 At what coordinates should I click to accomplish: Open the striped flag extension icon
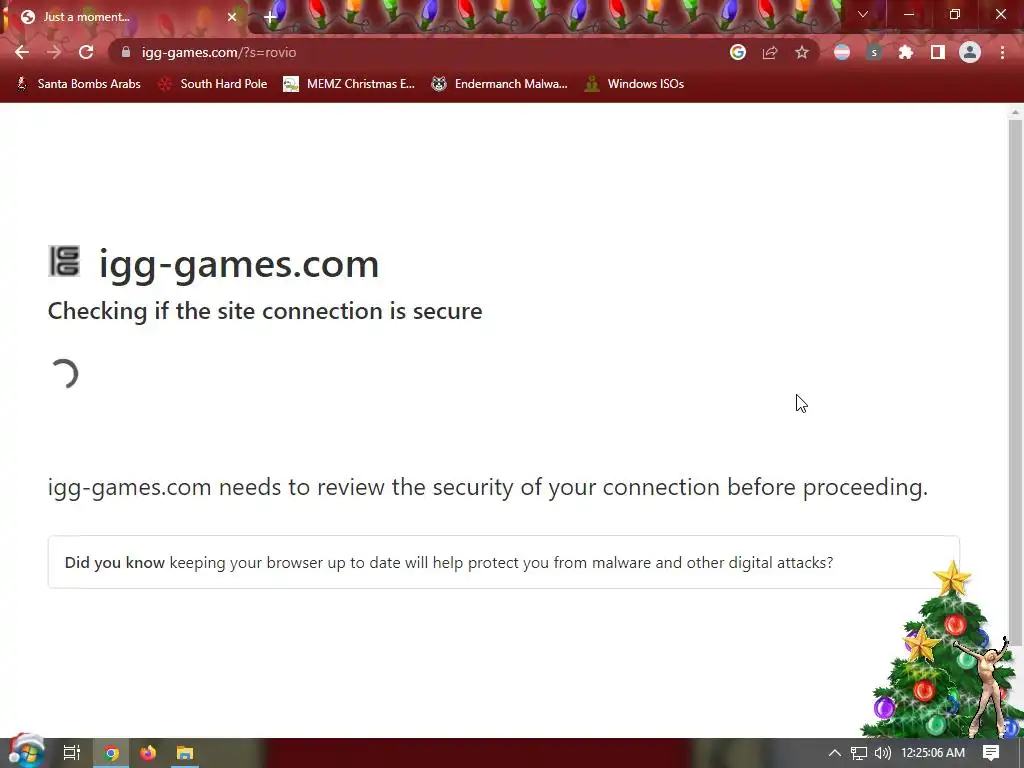[x=842, y=52]
